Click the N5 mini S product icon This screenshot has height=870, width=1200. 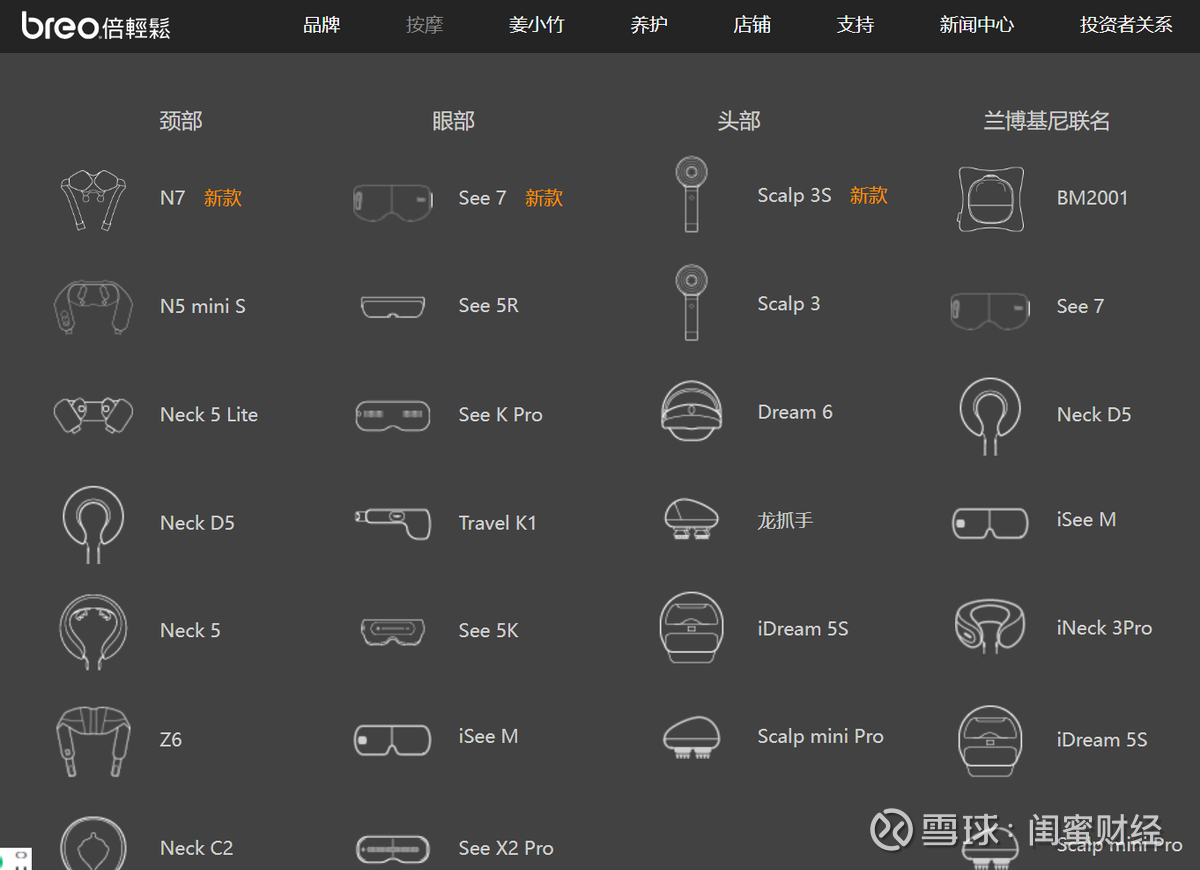point(92,307)
